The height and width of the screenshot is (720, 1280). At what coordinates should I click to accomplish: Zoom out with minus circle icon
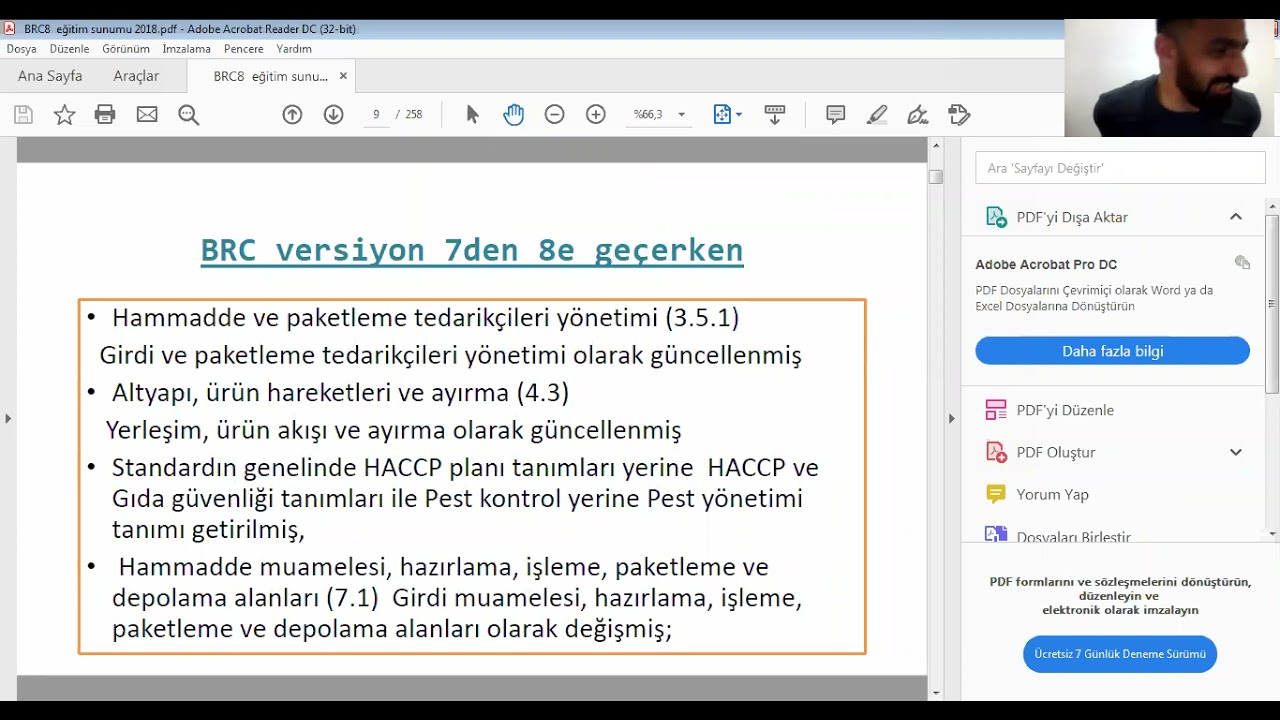554,115
